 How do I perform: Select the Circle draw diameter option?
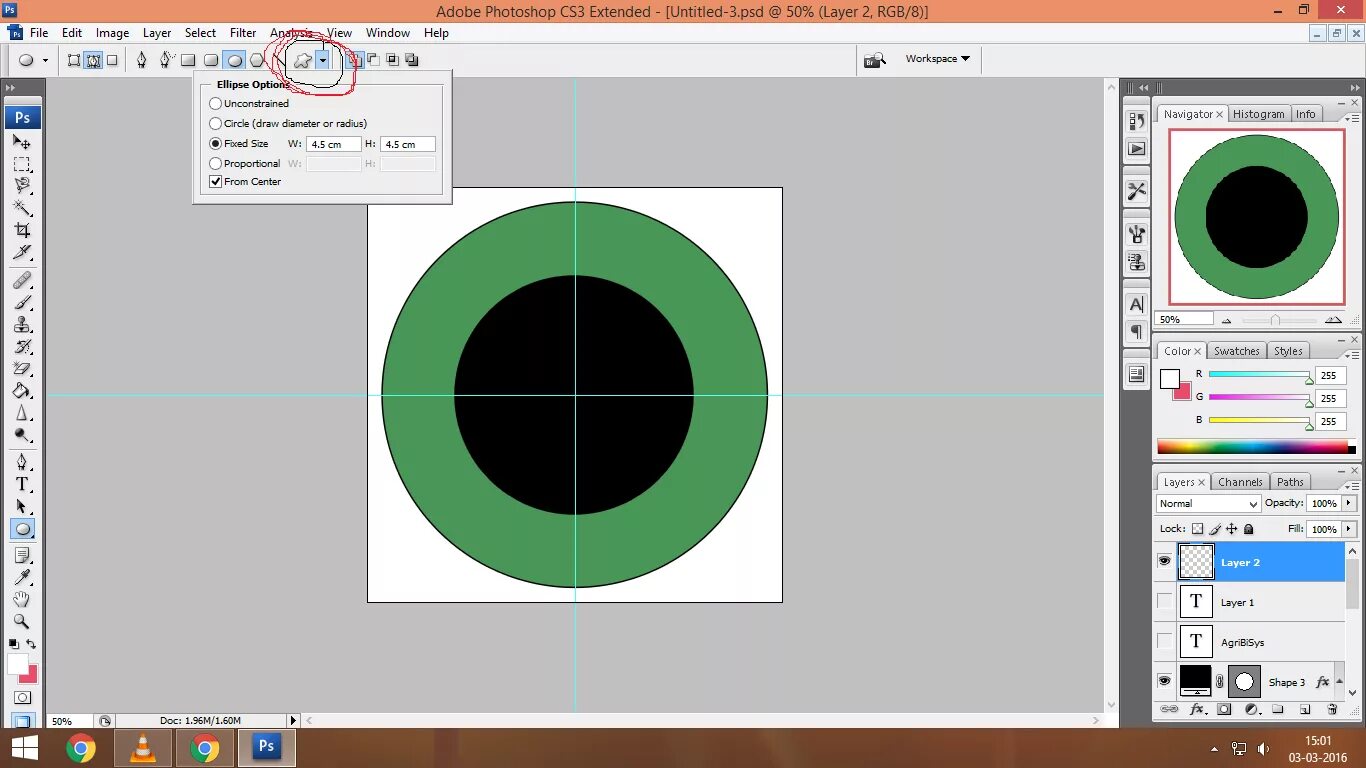pyautogui.click(x=215, y=123)
